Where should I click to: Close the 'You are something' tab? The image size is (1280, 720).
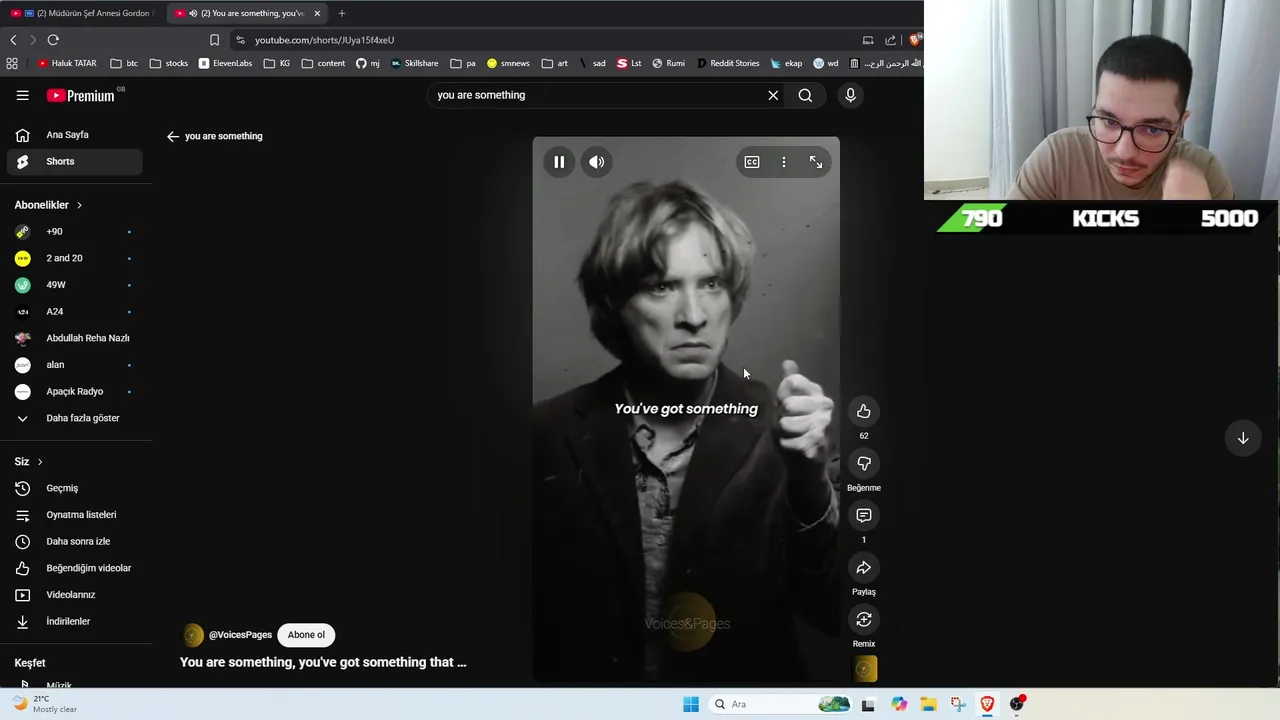[317, 13]
